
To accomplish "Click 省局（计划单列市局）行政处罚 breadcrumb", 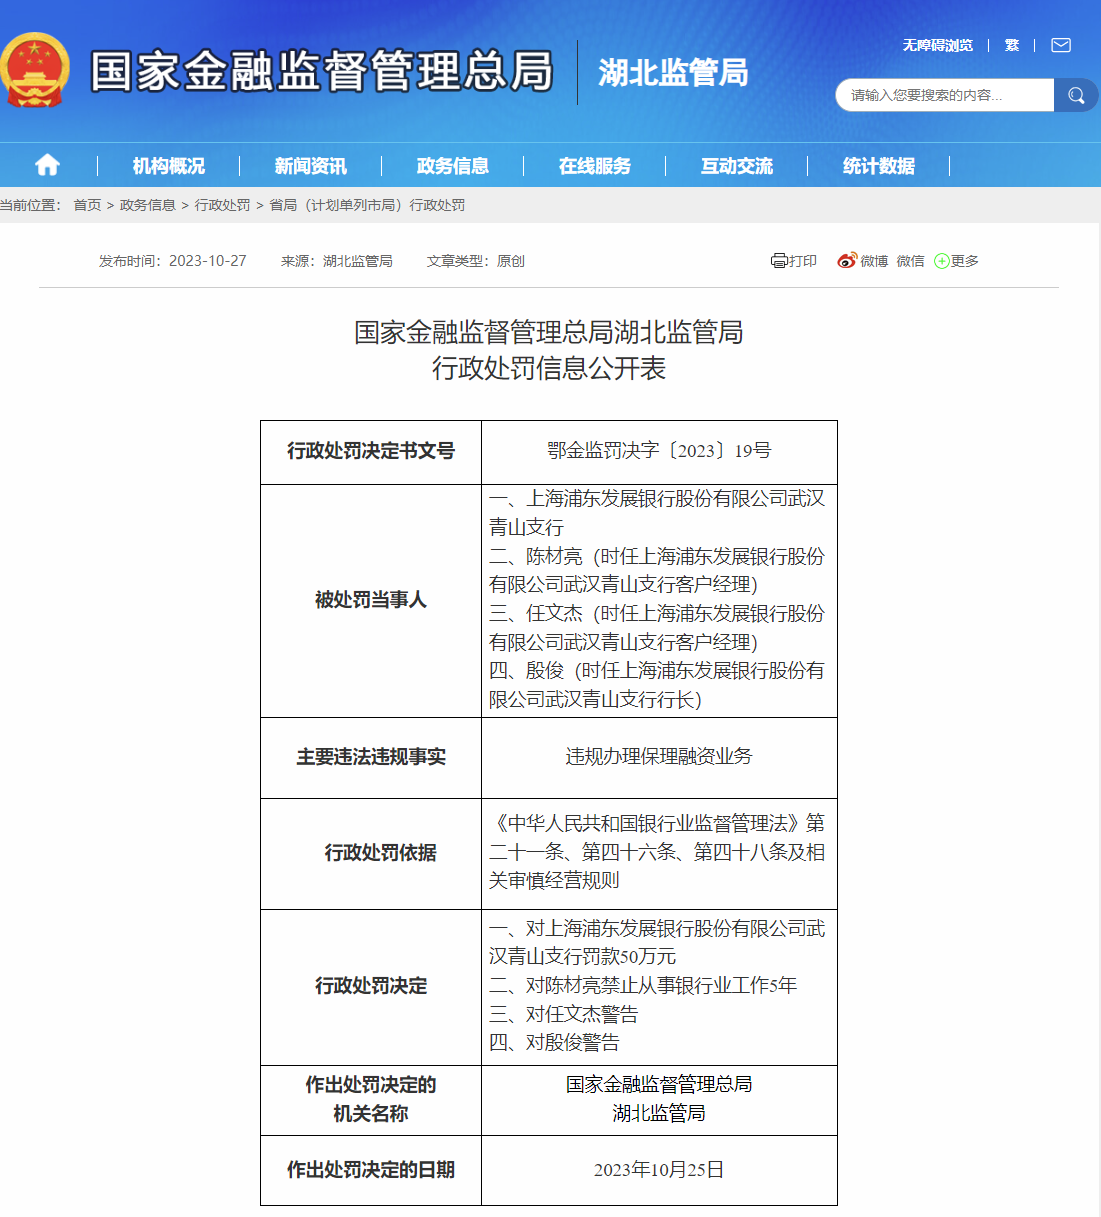I will [367, 205].
